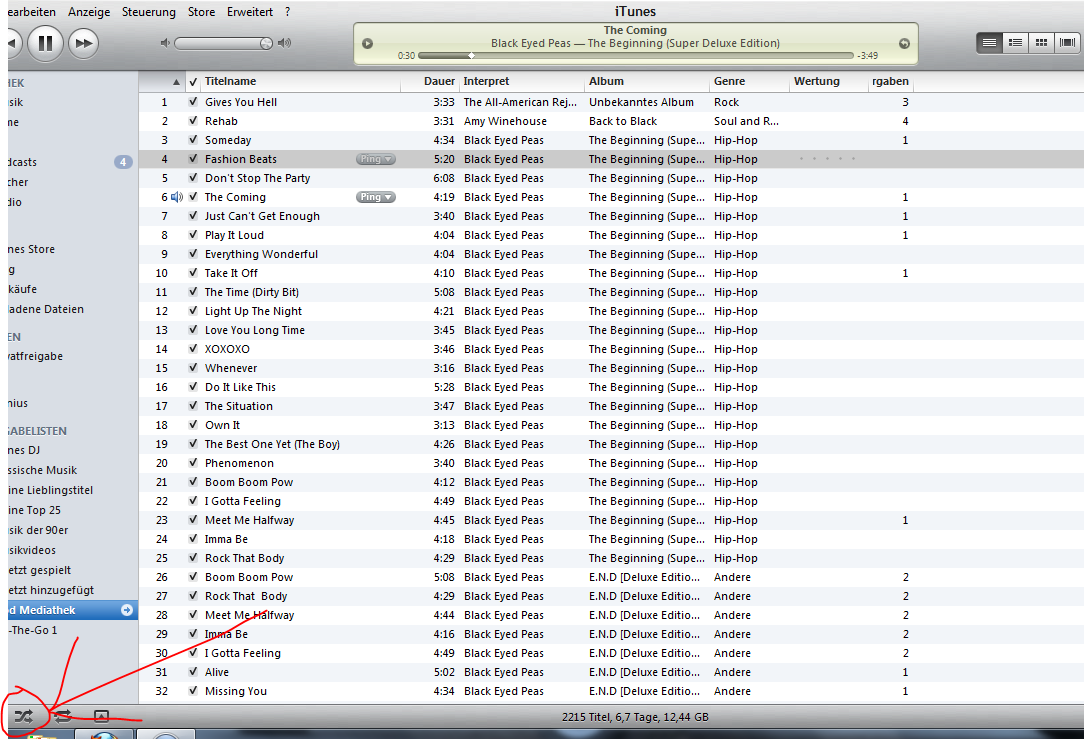
Task: Click the arrow icon right of the now-playing display
Action: click(x=904, y=44)
